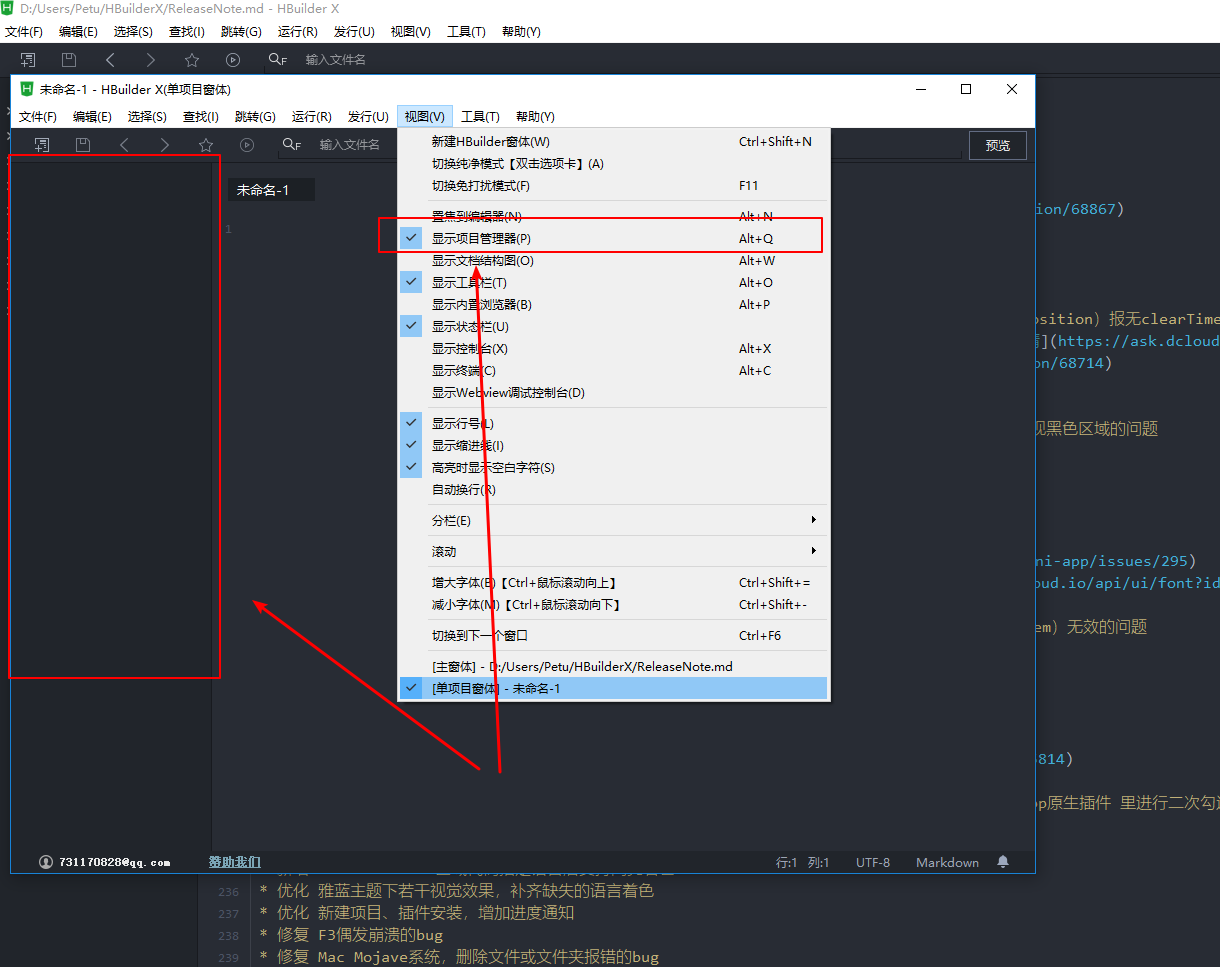Select 切换纯净模式【双击选项卡】(A) entry
This screenshot has width=1220, height=967.
point(613,164)
